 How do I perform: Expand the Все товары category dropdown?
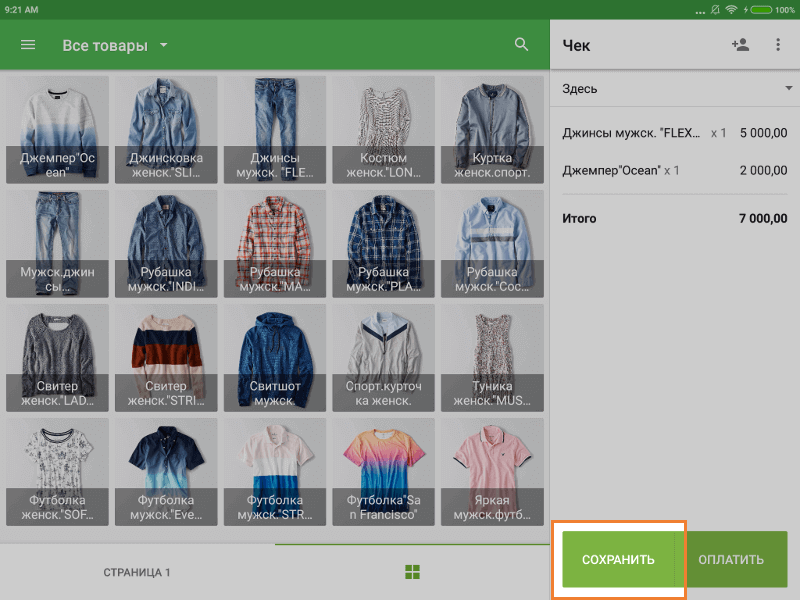pos(115,46)
